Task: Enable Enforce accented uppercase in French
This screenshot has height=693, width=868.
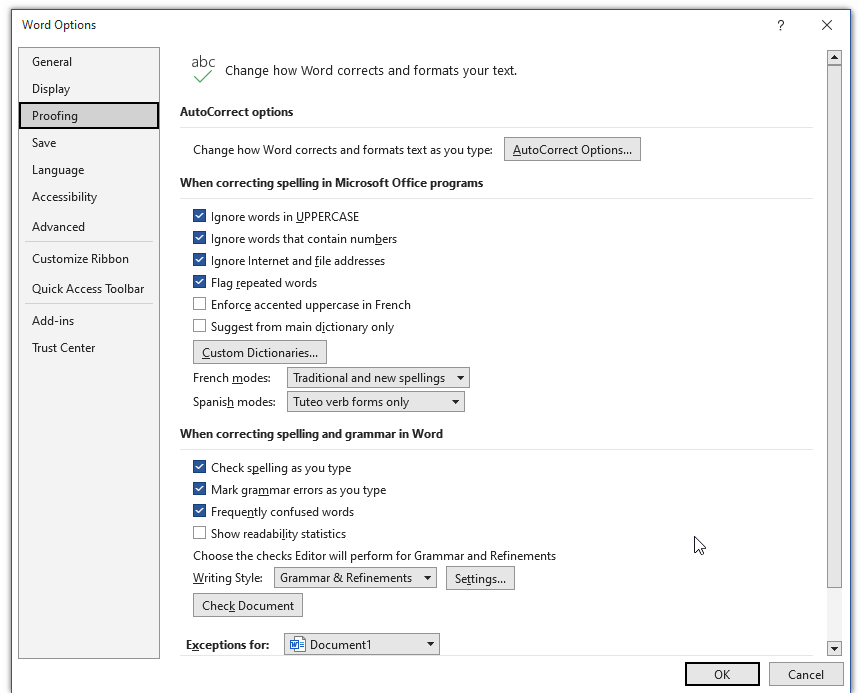Action: click(199, 304)
